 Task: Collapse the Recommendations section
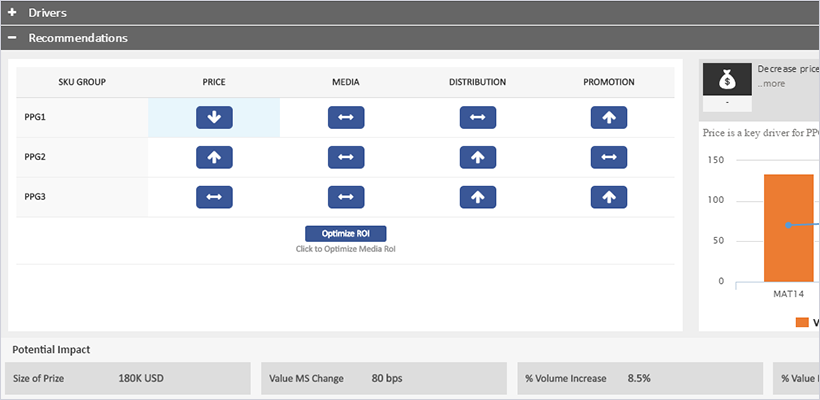13,38
